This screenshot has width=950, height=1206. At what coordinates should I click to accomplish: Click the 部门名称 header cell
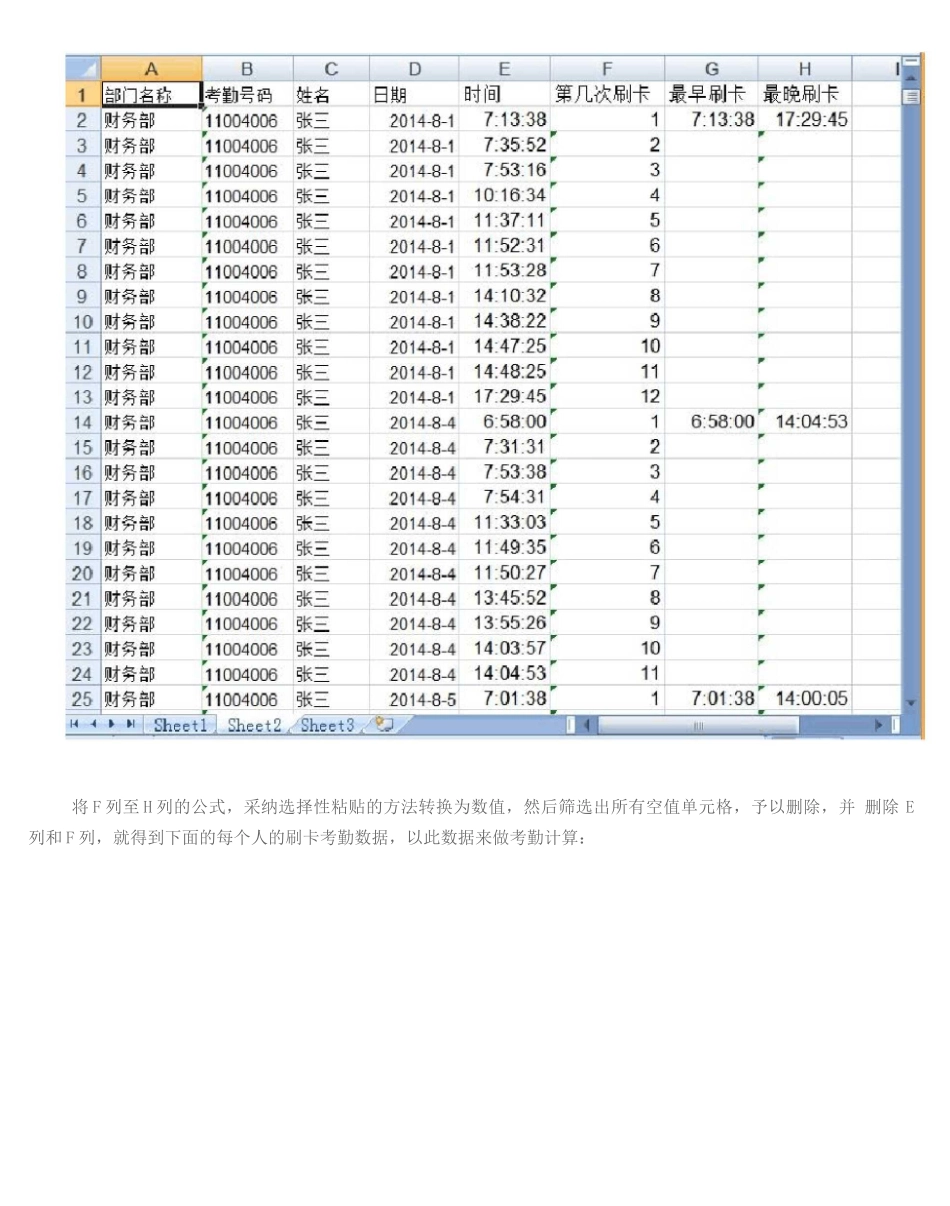151,95
